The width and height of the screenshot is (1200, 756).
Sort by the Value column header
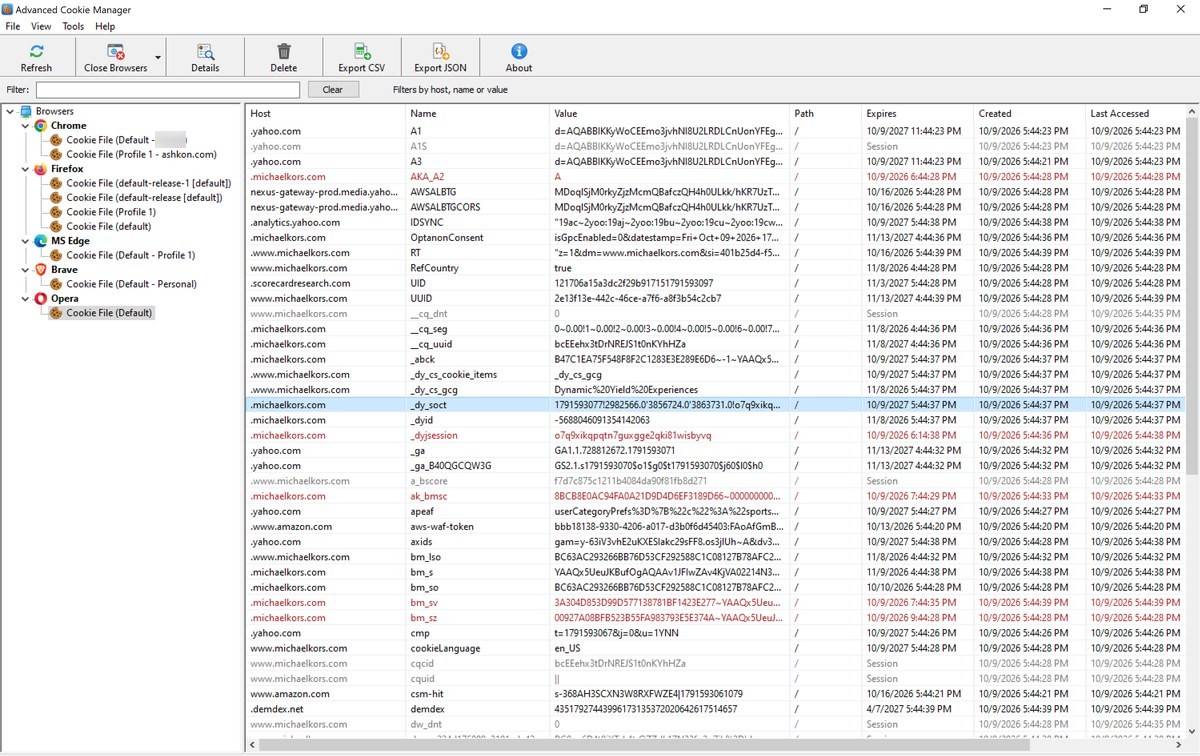669,114
